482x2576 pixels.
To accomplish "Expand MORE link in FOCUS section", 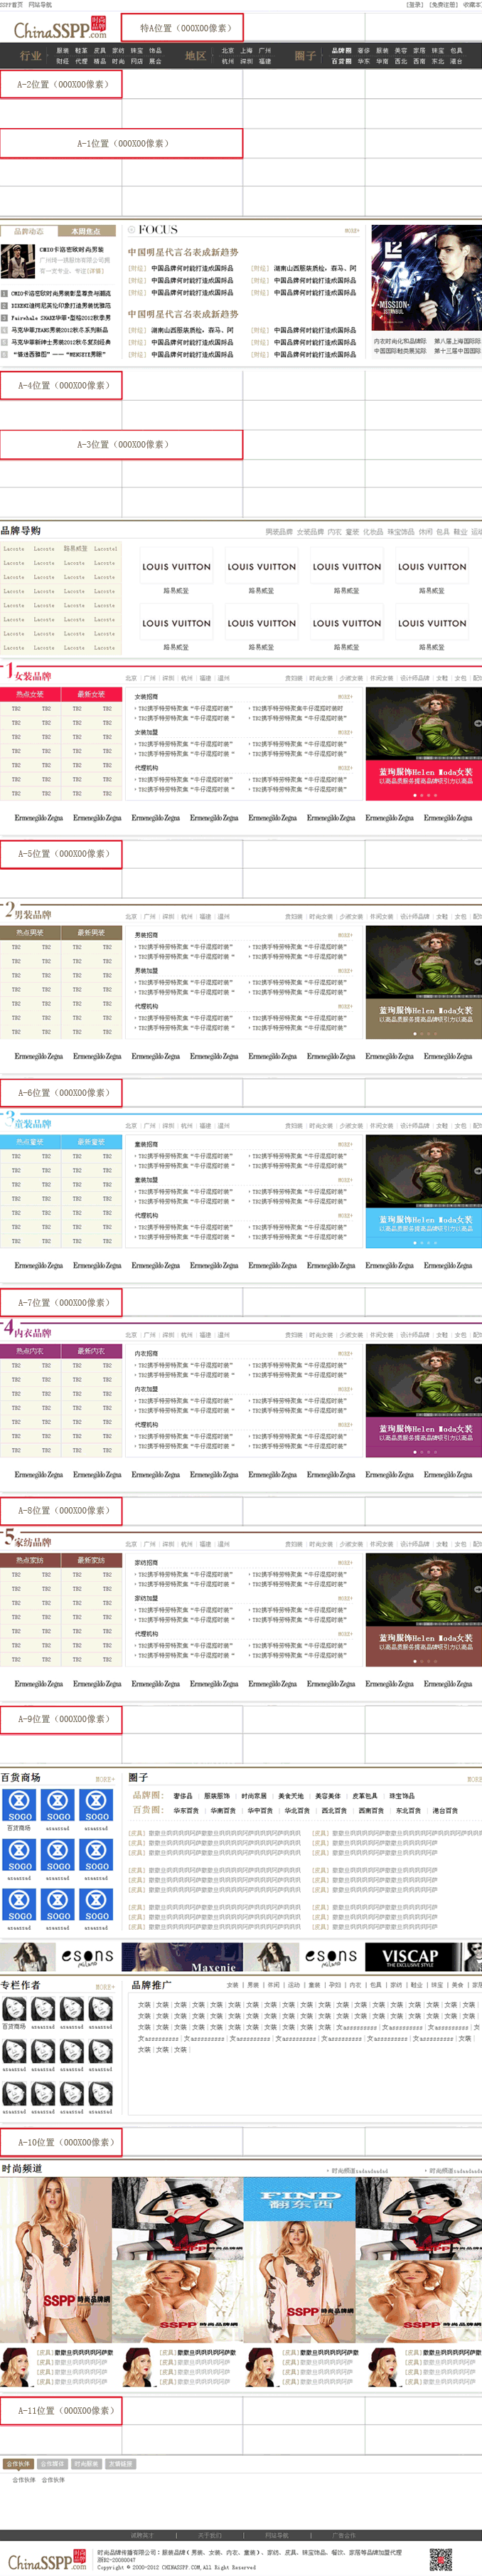I will [x=351, y=230].
